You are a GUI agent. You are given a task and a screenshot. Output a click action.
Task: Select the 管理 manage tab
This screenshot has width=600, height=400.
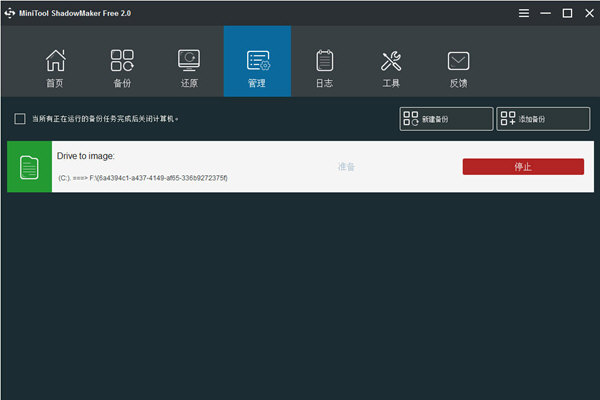click(x=257, y=61)
